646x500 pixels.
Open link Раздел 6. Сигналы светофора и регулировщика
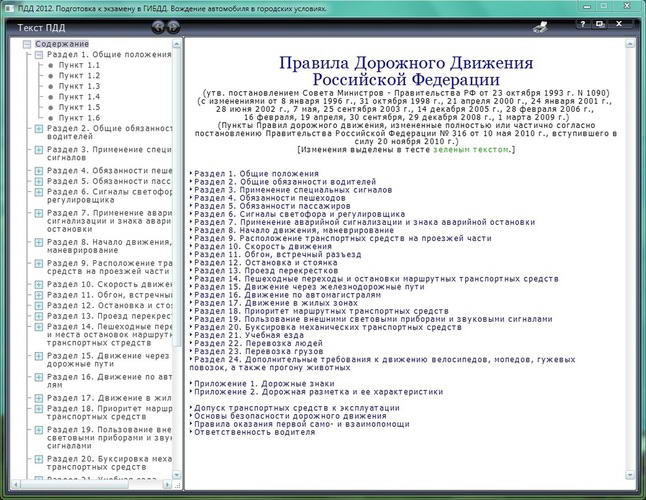click(300, 214)
